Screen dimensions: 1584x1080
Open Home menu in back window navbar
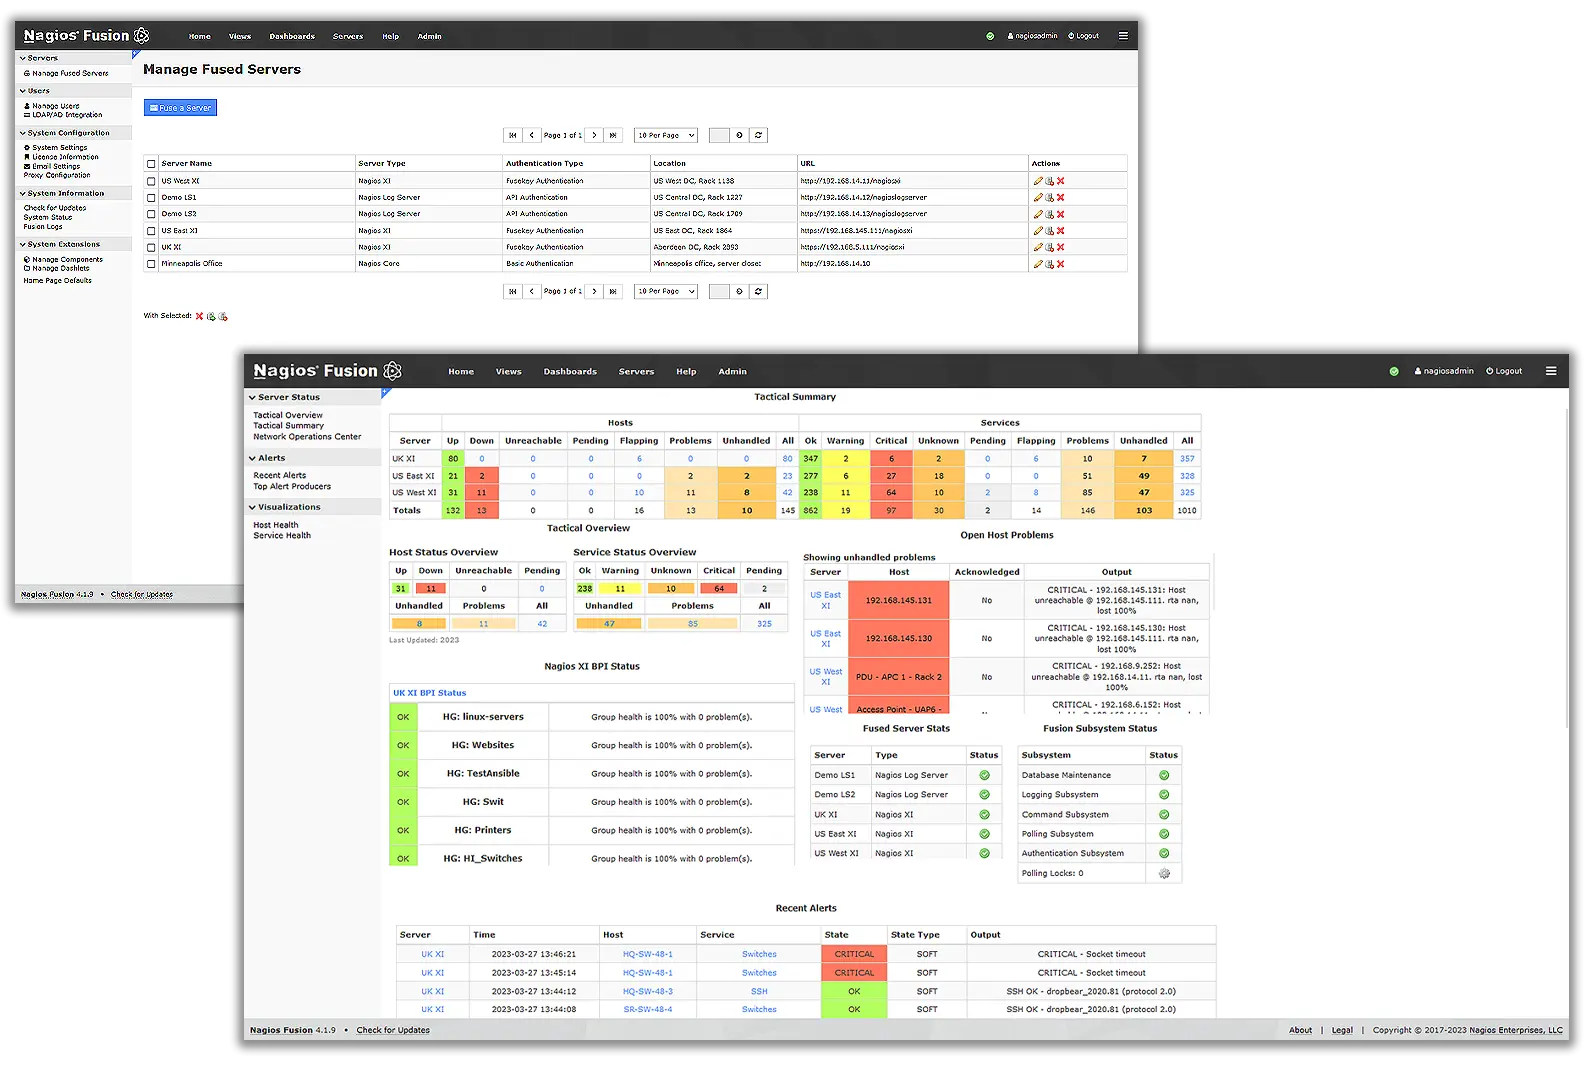pos(200,36)
